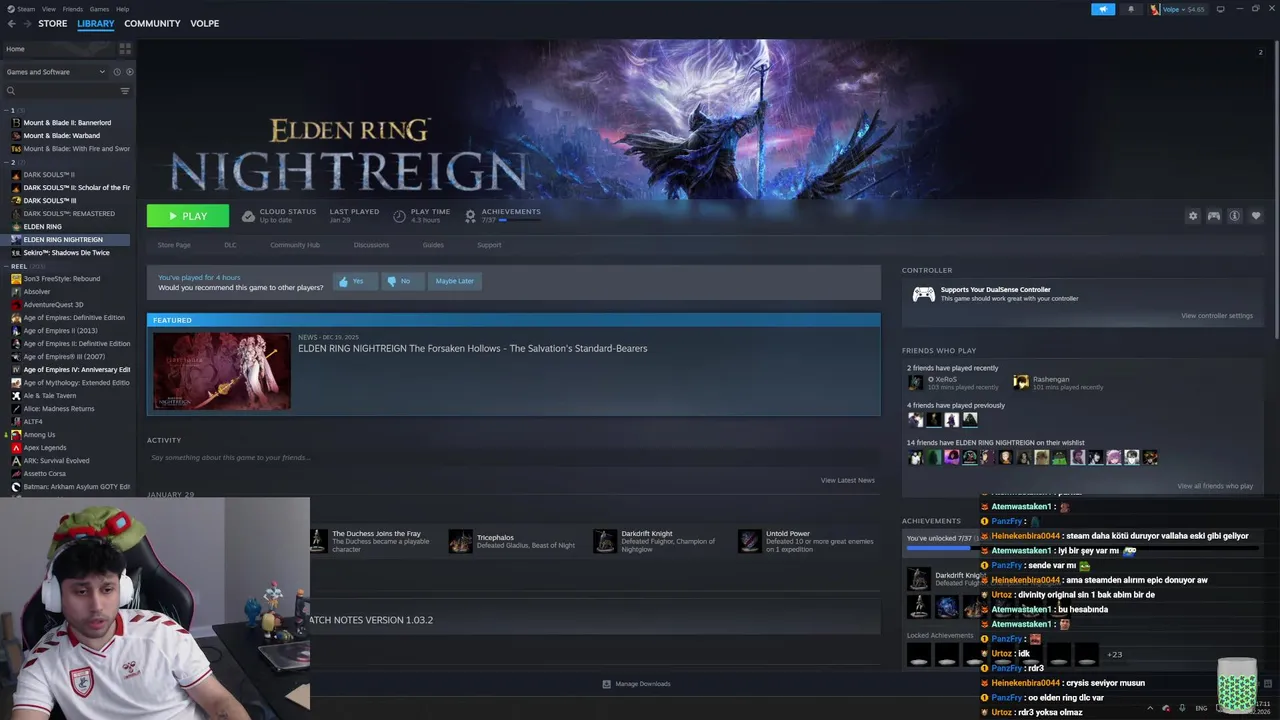Select ELDEN RING in library list
1280x720 pixels.
click(x=42, y=227)
